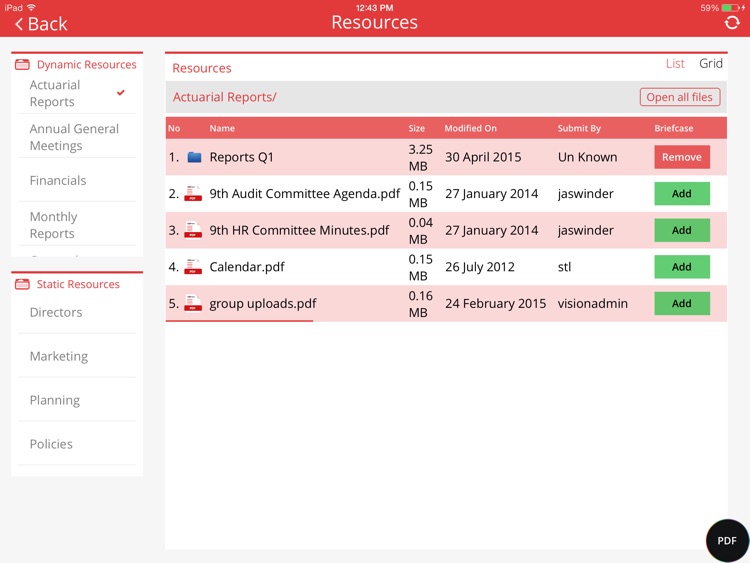Image resolution: width=750 pixels, height=563 pixels.
Task: Tap the round PDF floating button
Action: pyautogui.click(x=727, y=541)
